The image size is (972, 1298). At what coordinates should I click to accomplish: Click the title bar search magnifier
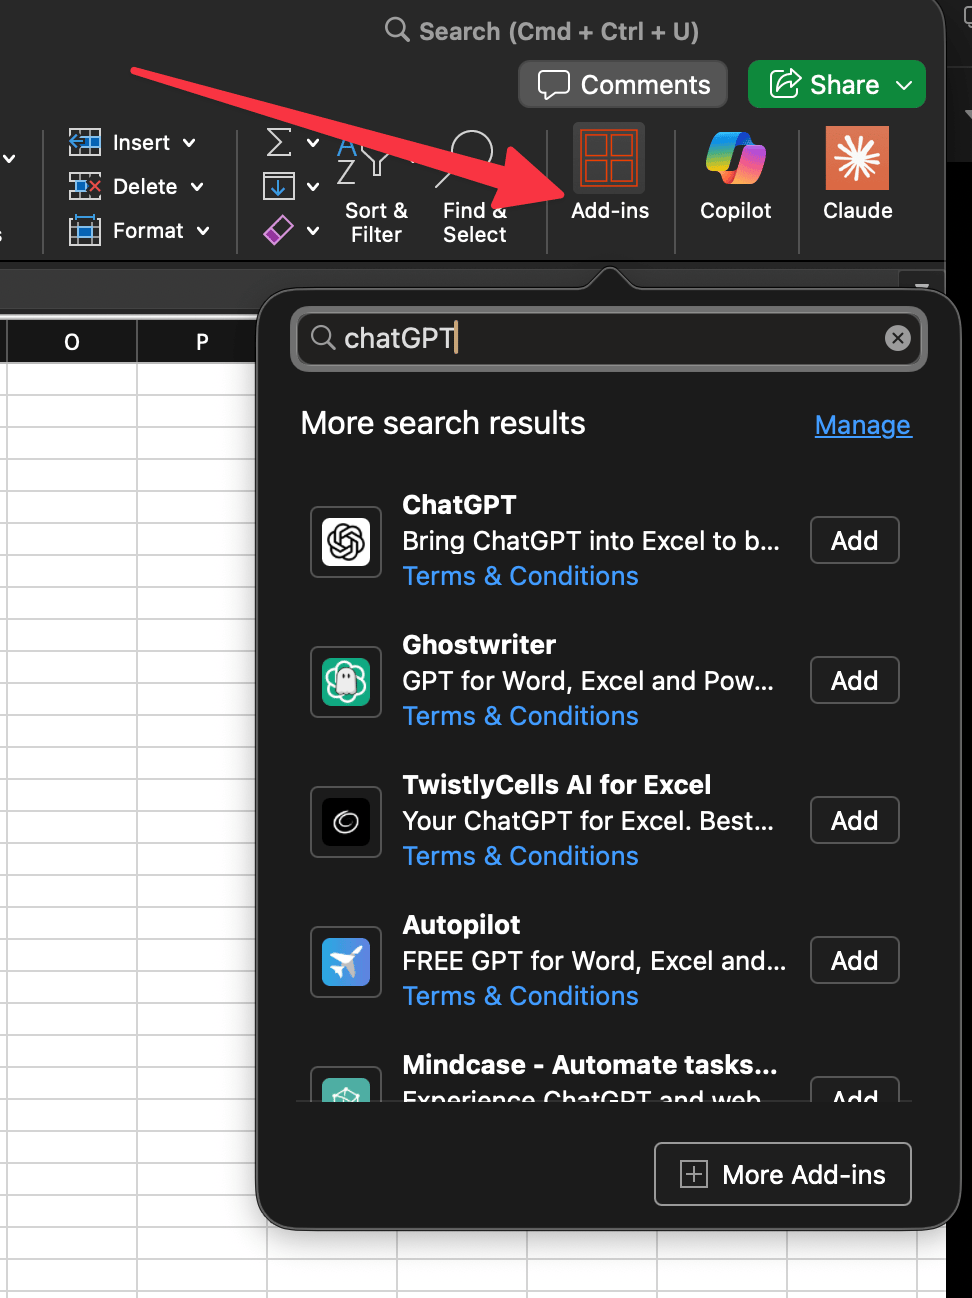397,30
